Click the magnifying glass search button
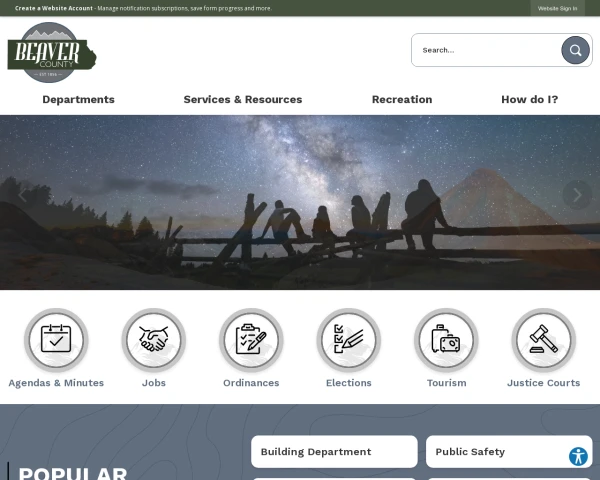This screenshot has height=480, width=600. (x=575, y=50)
